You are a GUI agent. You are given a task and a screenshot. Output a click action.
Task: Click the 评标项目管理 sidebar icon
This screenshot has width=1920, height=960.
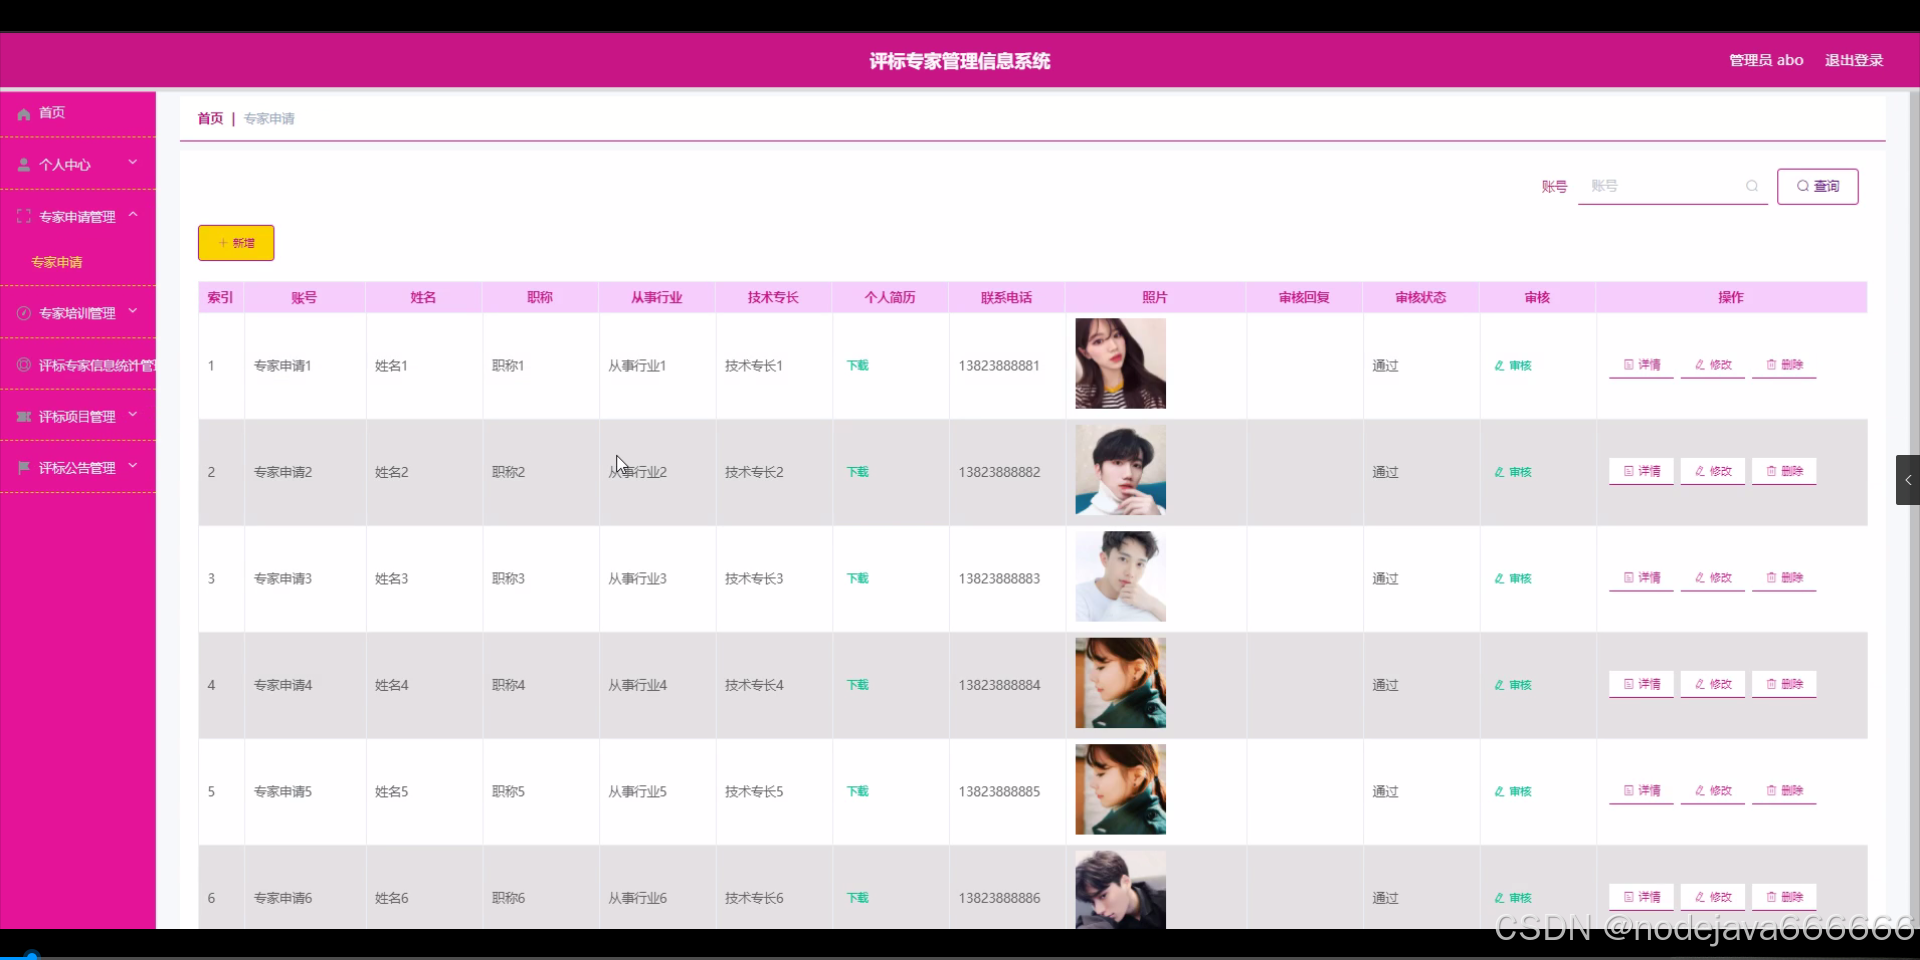click(x=24, y=416)
